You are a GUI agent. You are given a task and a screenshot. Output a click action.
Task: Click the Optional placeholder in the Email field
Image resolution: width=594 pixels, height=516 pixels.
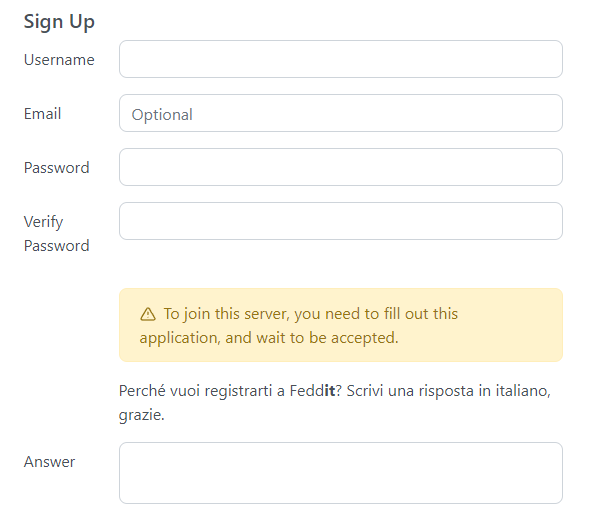click(x=162, y=115)
